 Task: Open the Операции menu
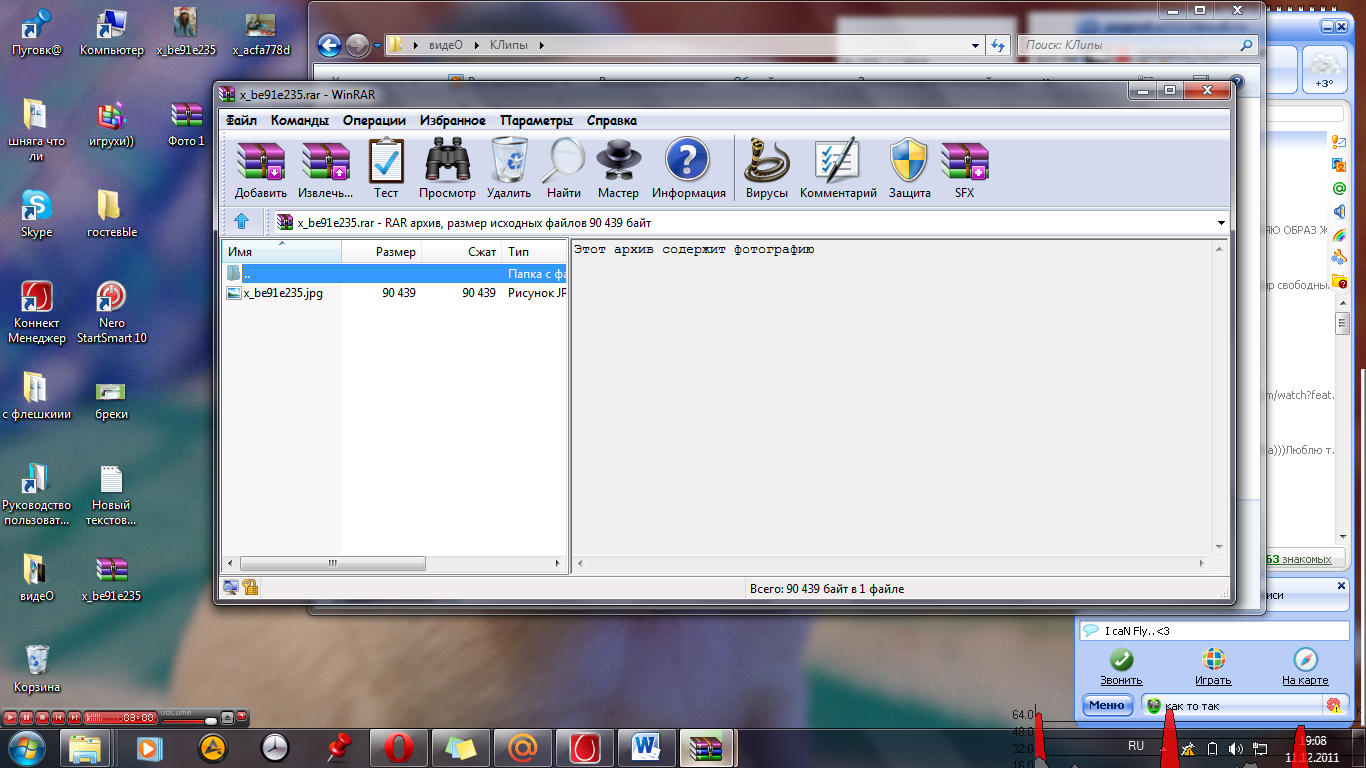(x=374, y=120)
